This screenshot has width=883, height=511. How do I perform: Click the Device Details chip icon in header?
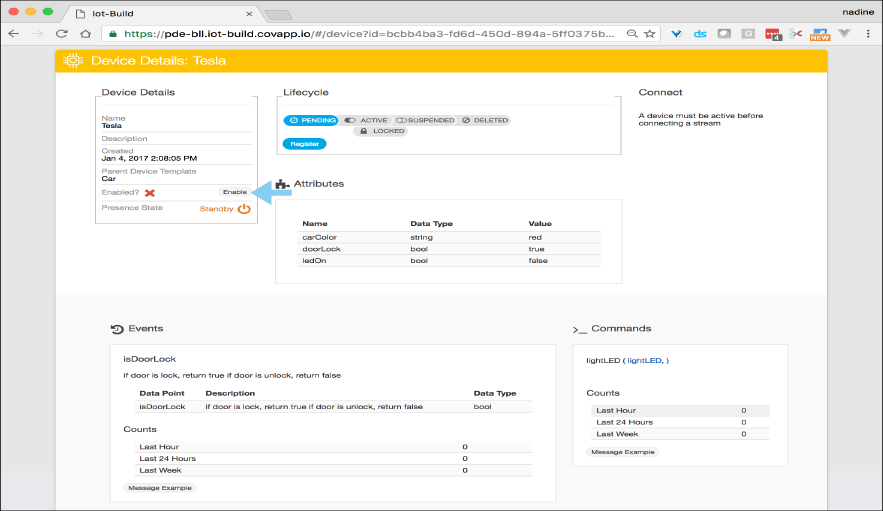click(73, 61)
